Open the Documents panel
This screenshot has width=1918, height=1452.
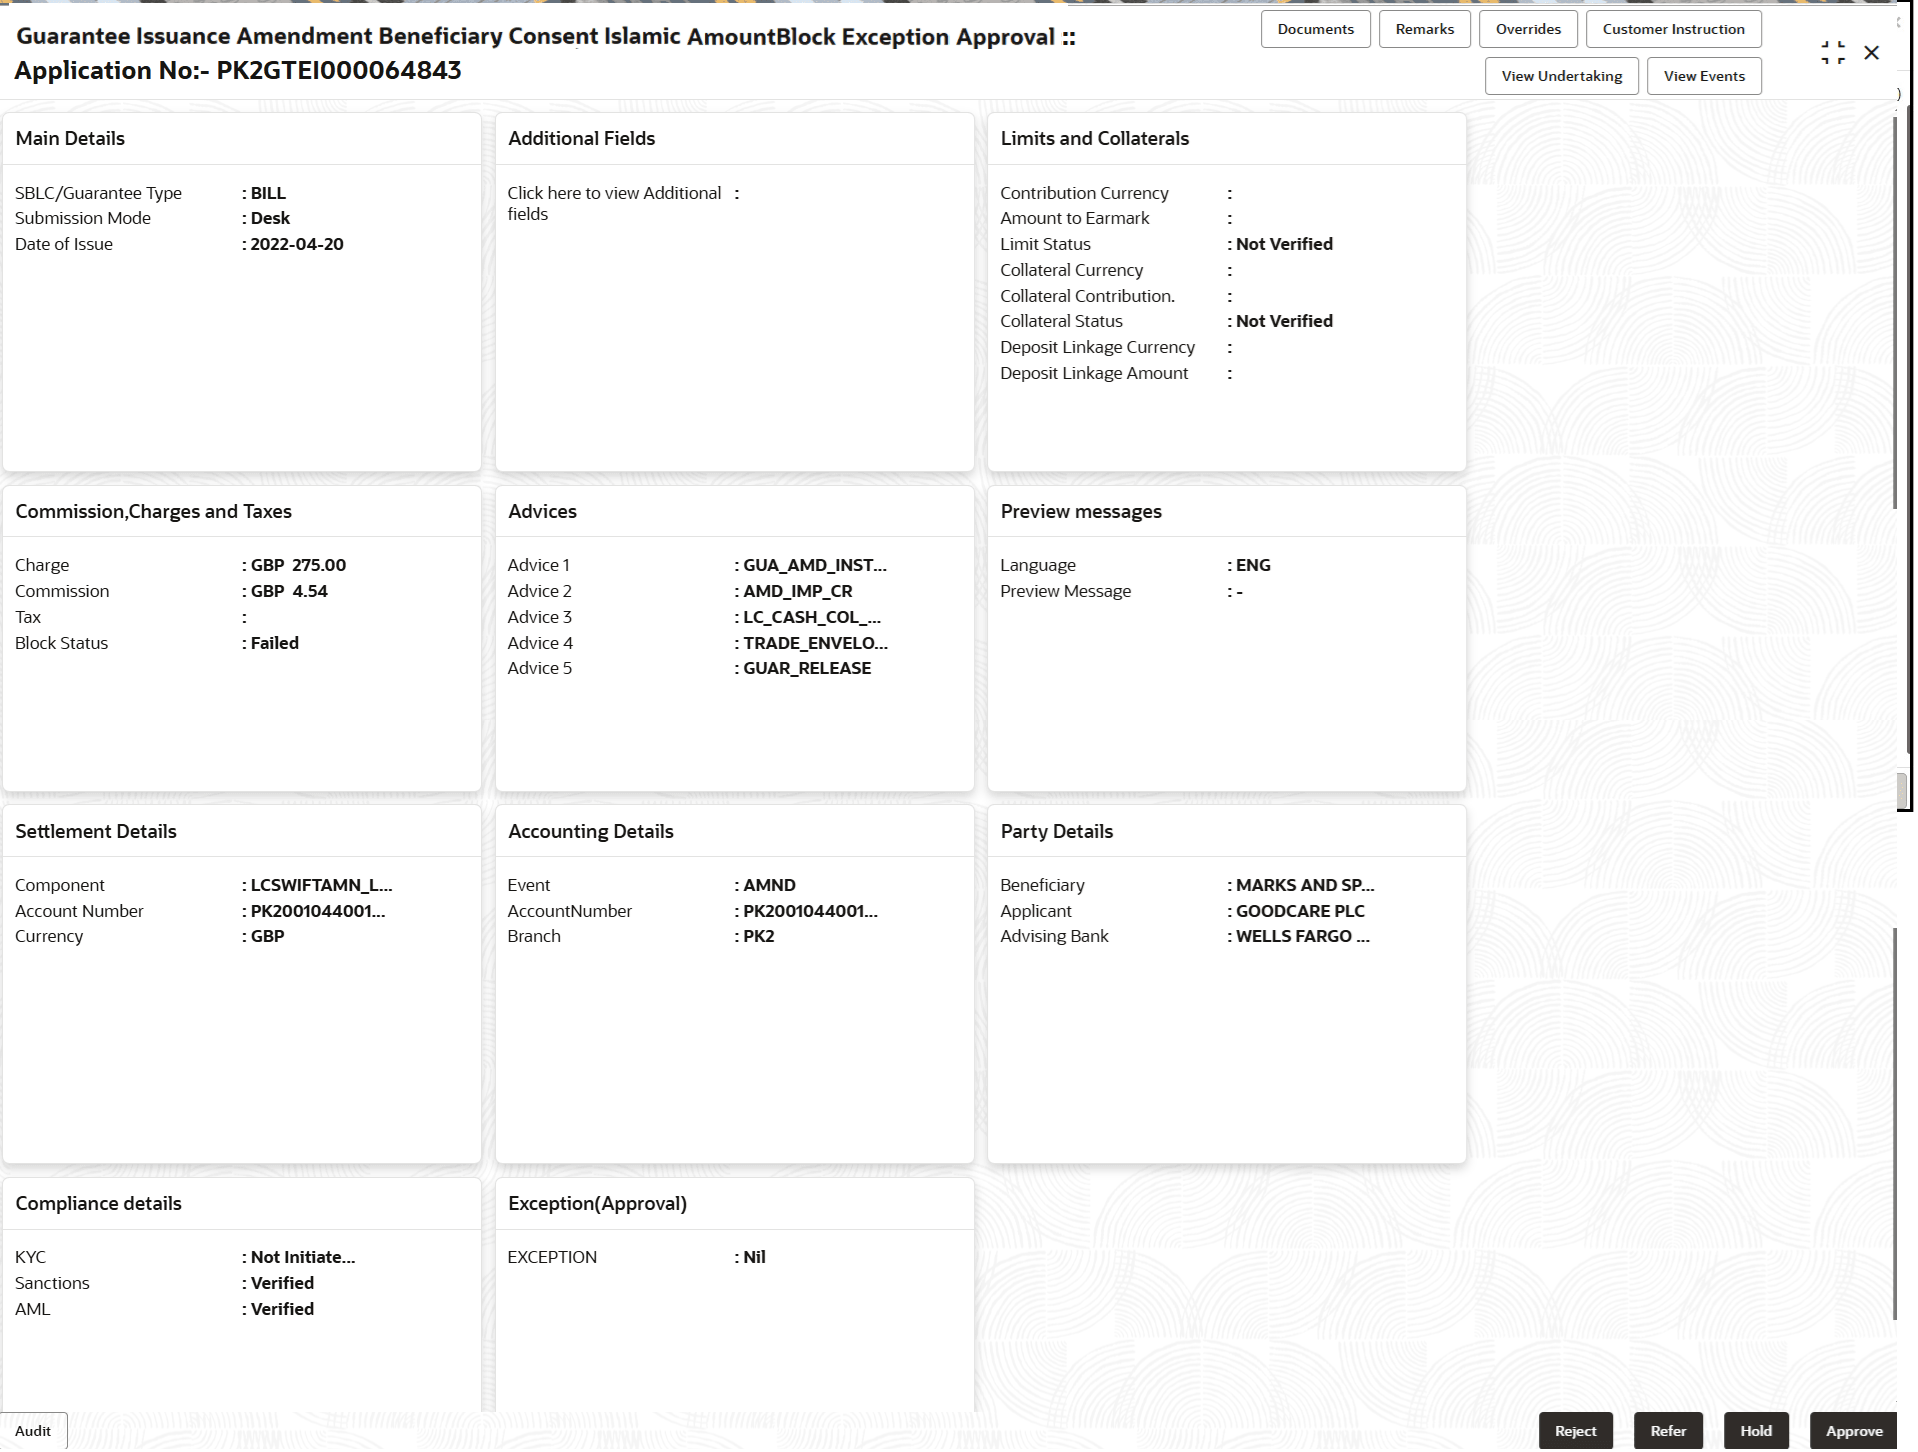coord(1314,28)
